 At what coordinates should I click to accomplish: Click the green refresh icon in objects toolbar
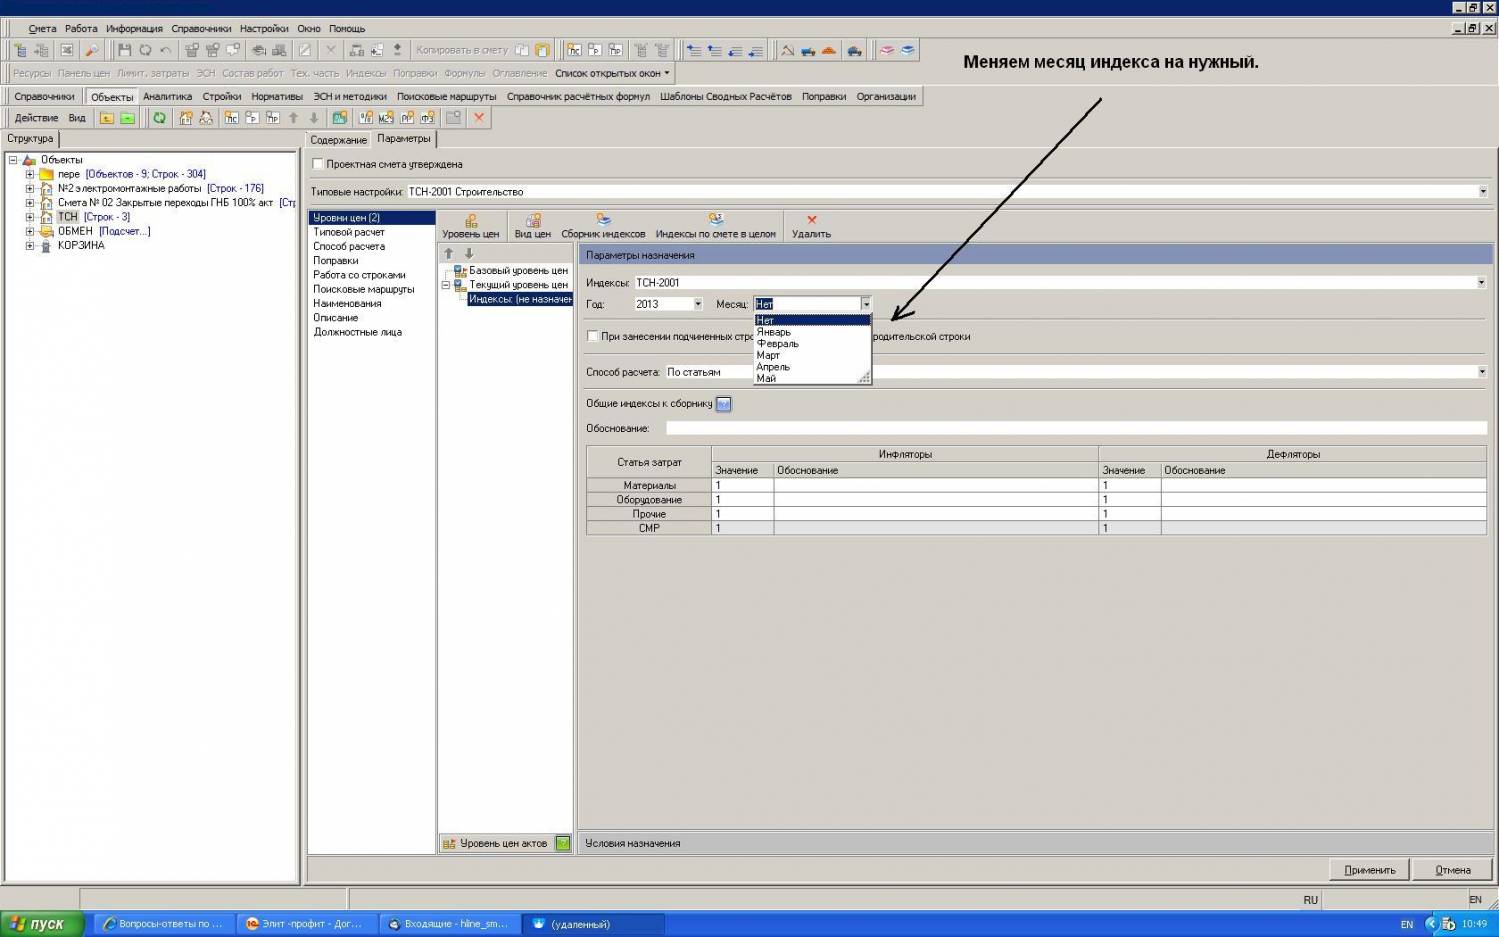click(x=159, y=118)
